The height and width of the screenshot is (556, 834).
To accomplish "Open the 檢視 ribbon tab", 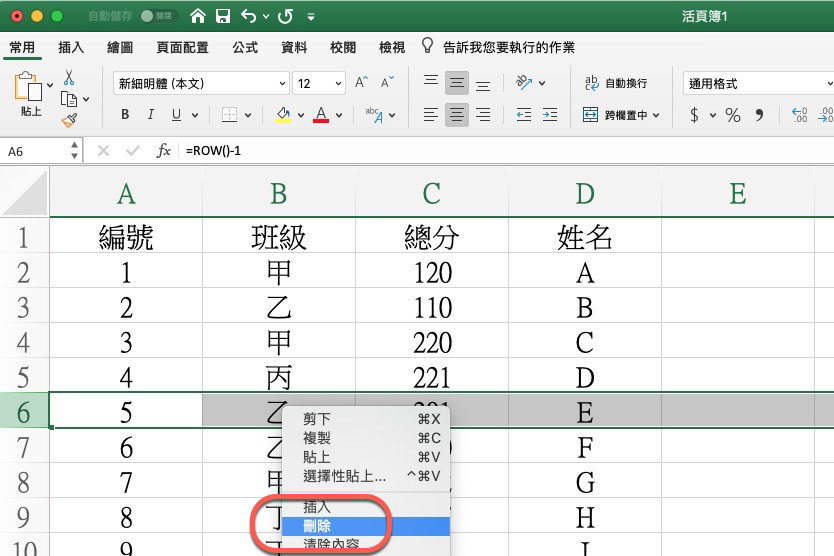I will pos(392,47).
